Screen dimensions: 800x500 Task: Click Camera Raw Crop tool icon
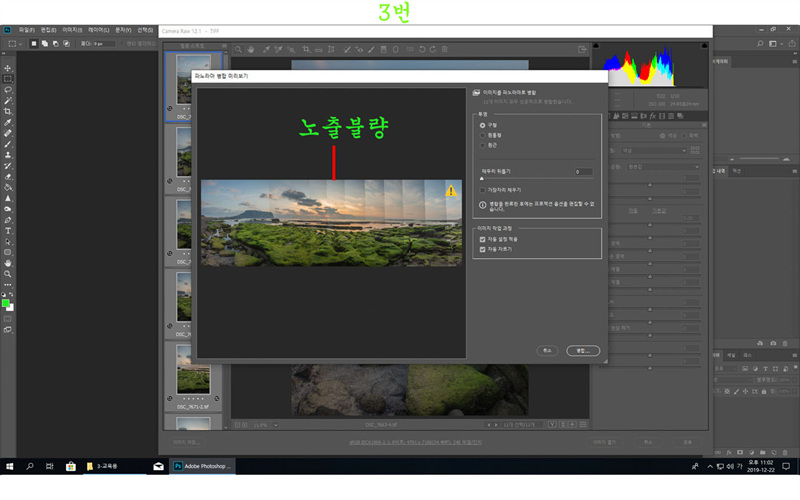(306, 49)
